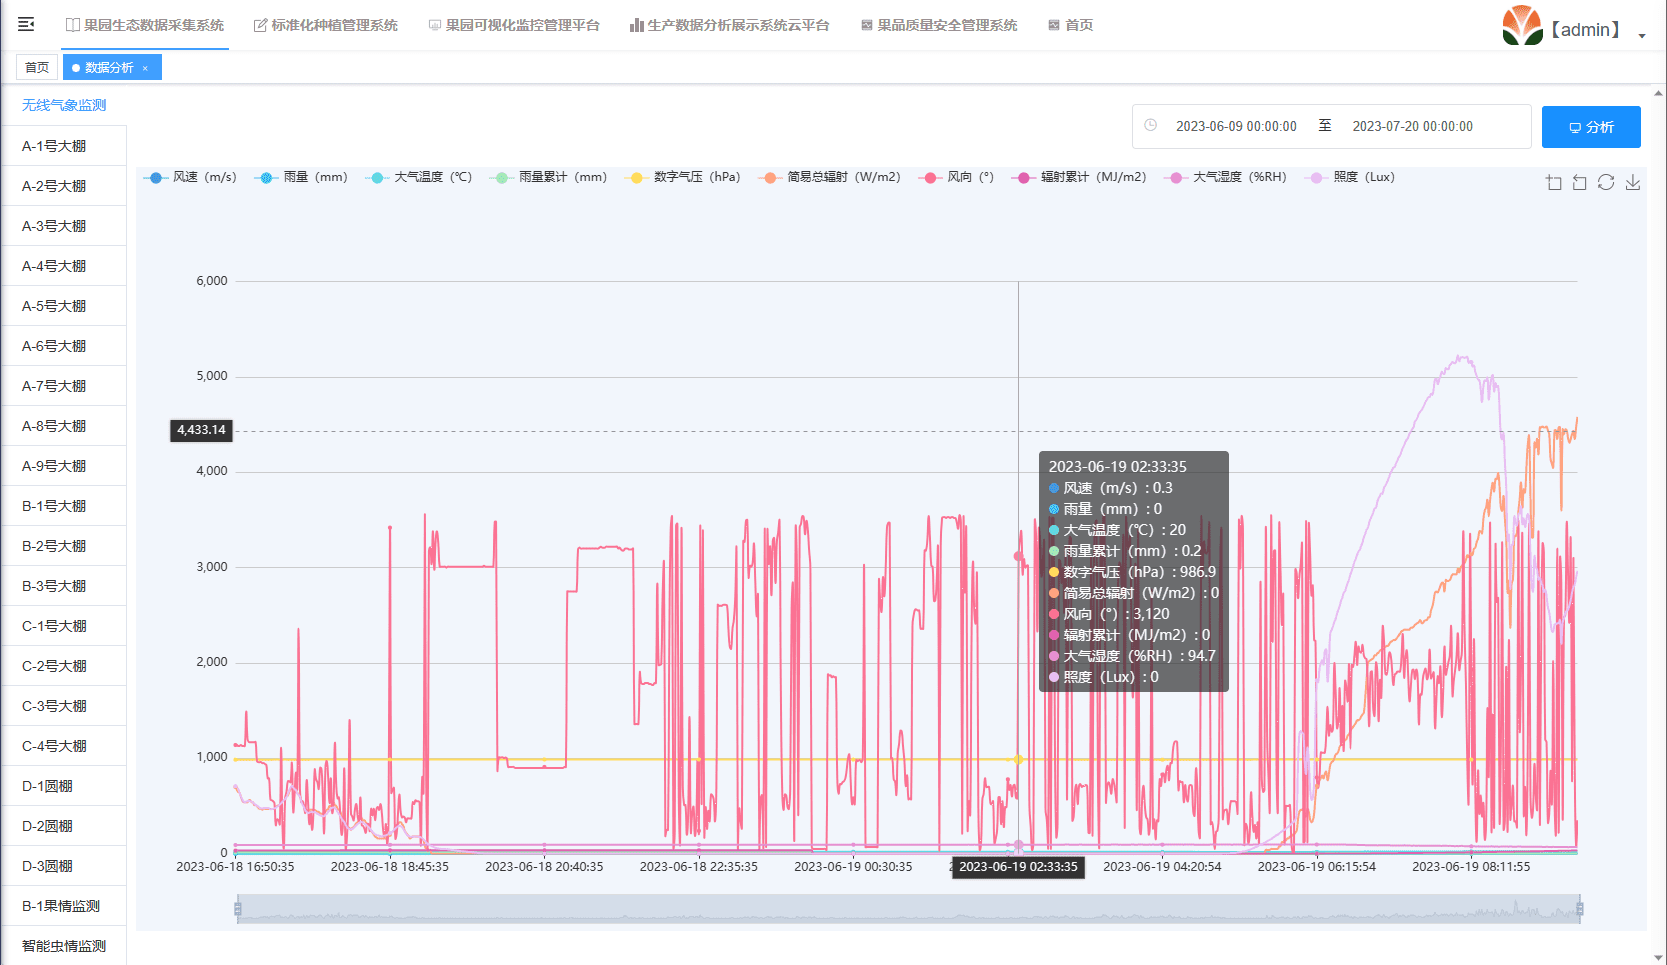Screen dimensions: 1667x965
Task: Open 果园可视化监控管理平台 top menu
Action: tap(514, 25)
